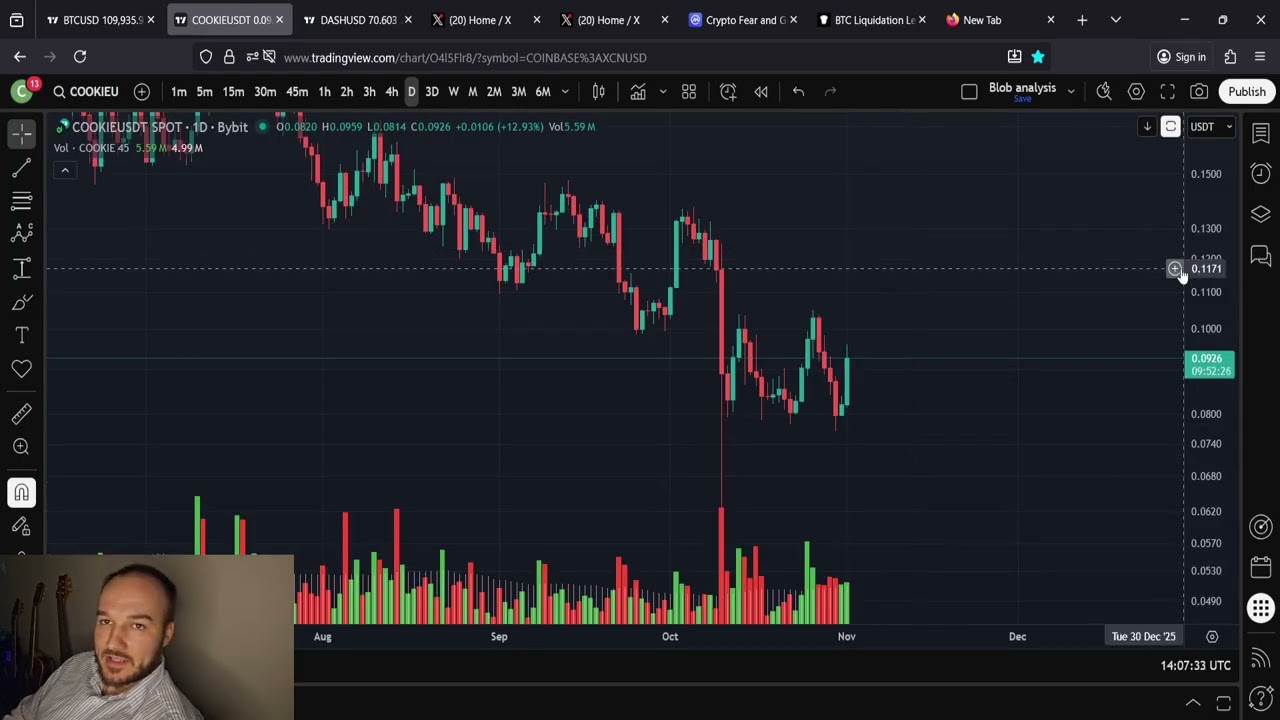Image resolution: width=1280 pixels, height=720 pixels.
Task: Click the COOKIEU symbol search field
Action: (x=86, y=92)
